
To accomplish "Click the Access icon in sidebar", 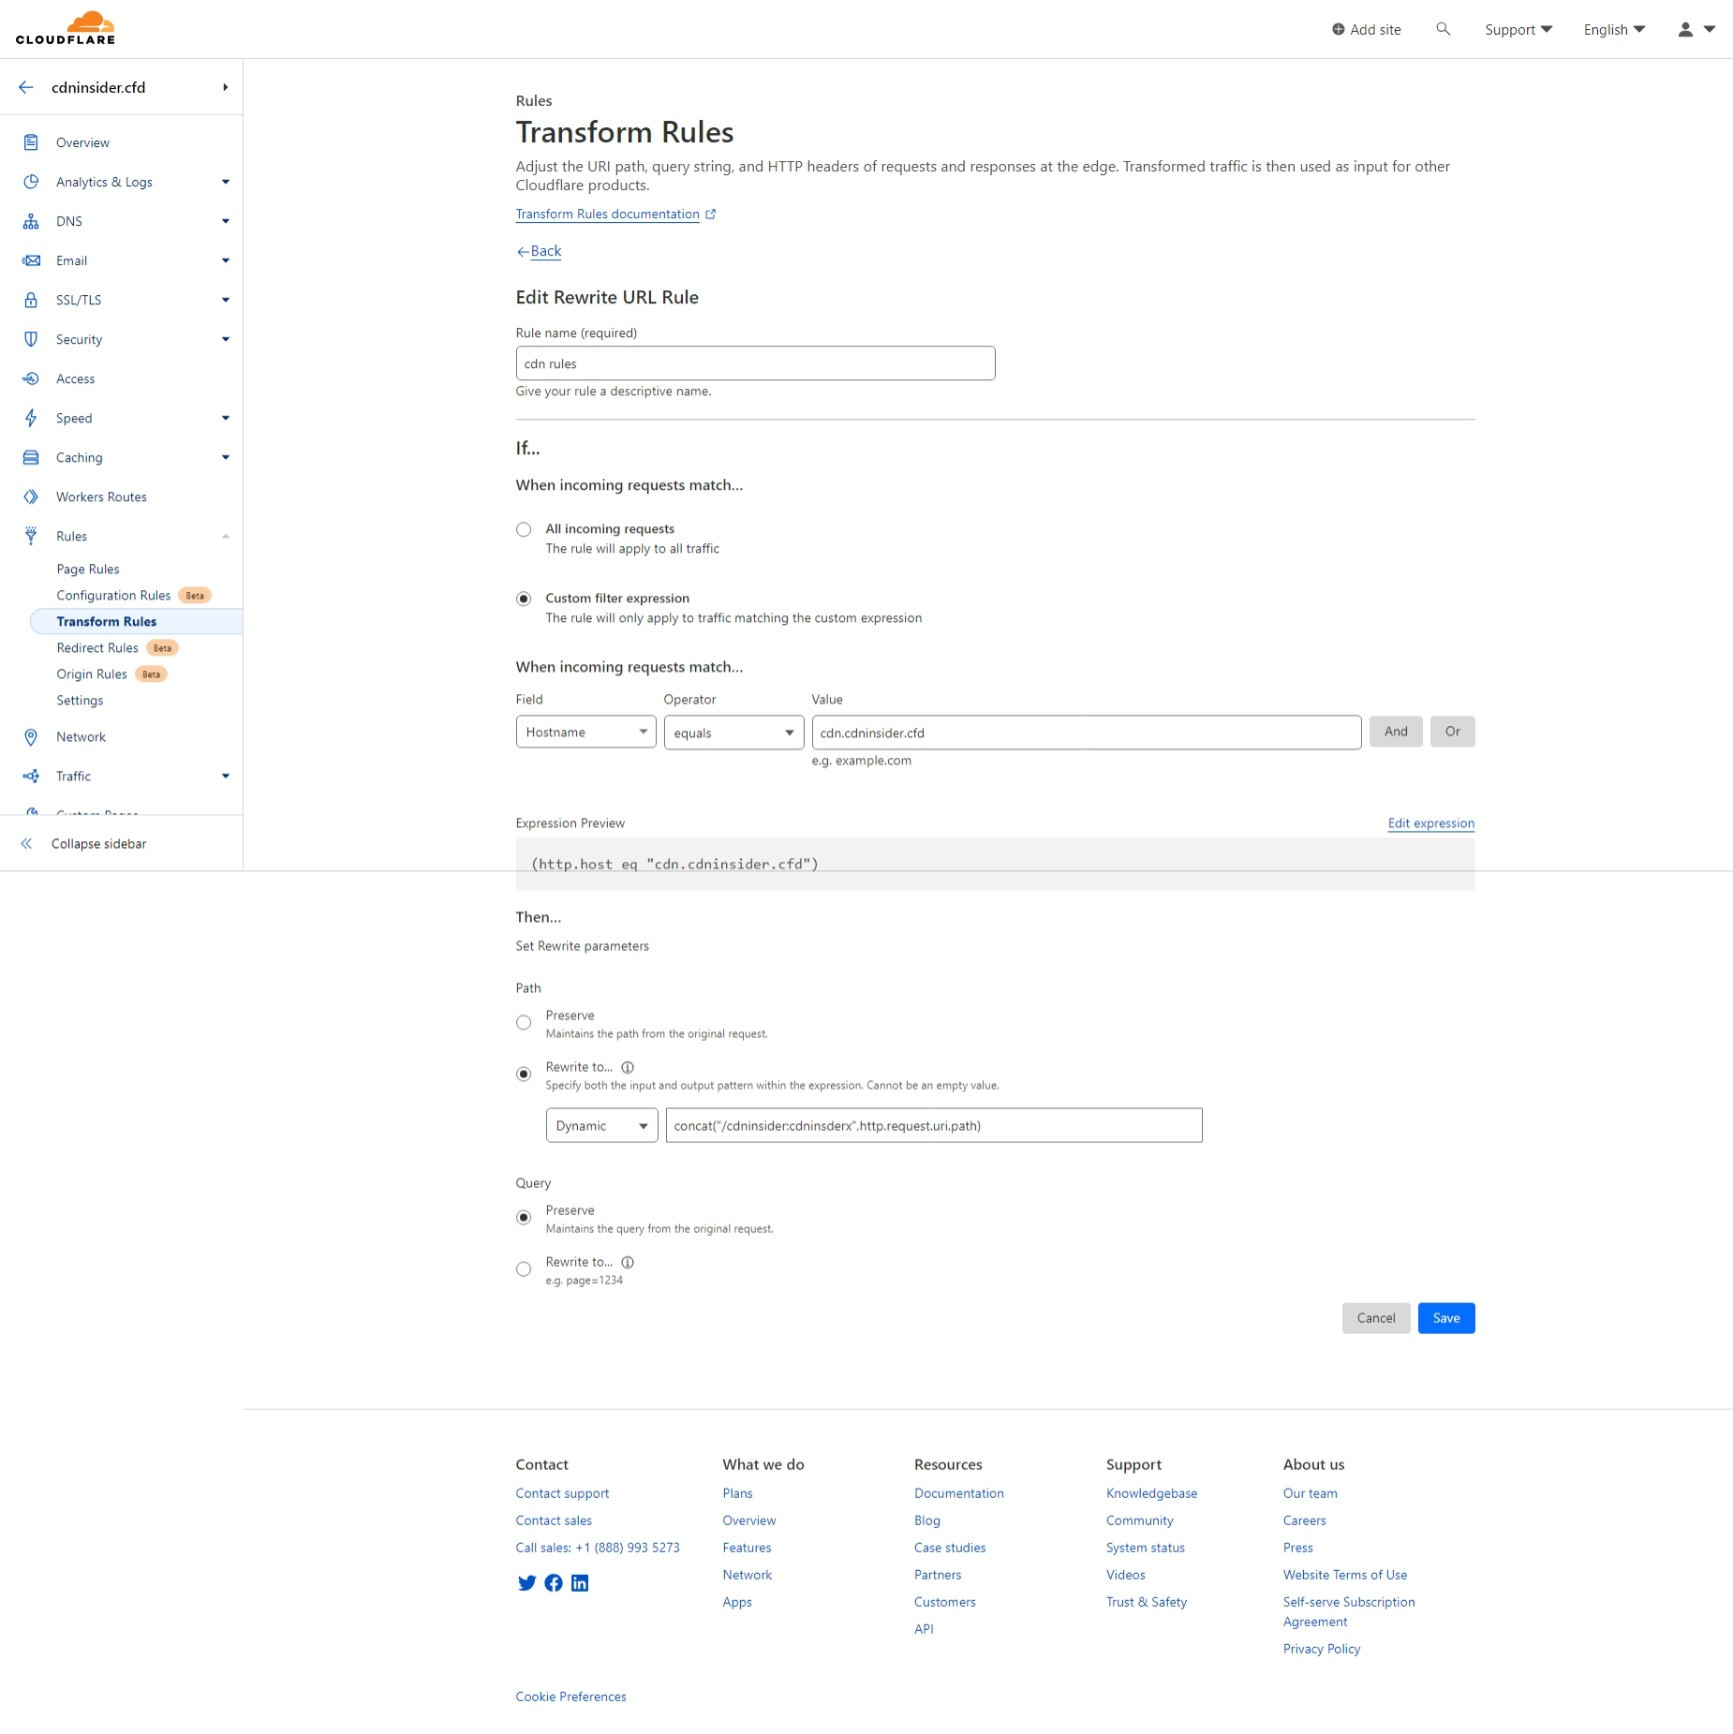I will (x=31, y=378).
